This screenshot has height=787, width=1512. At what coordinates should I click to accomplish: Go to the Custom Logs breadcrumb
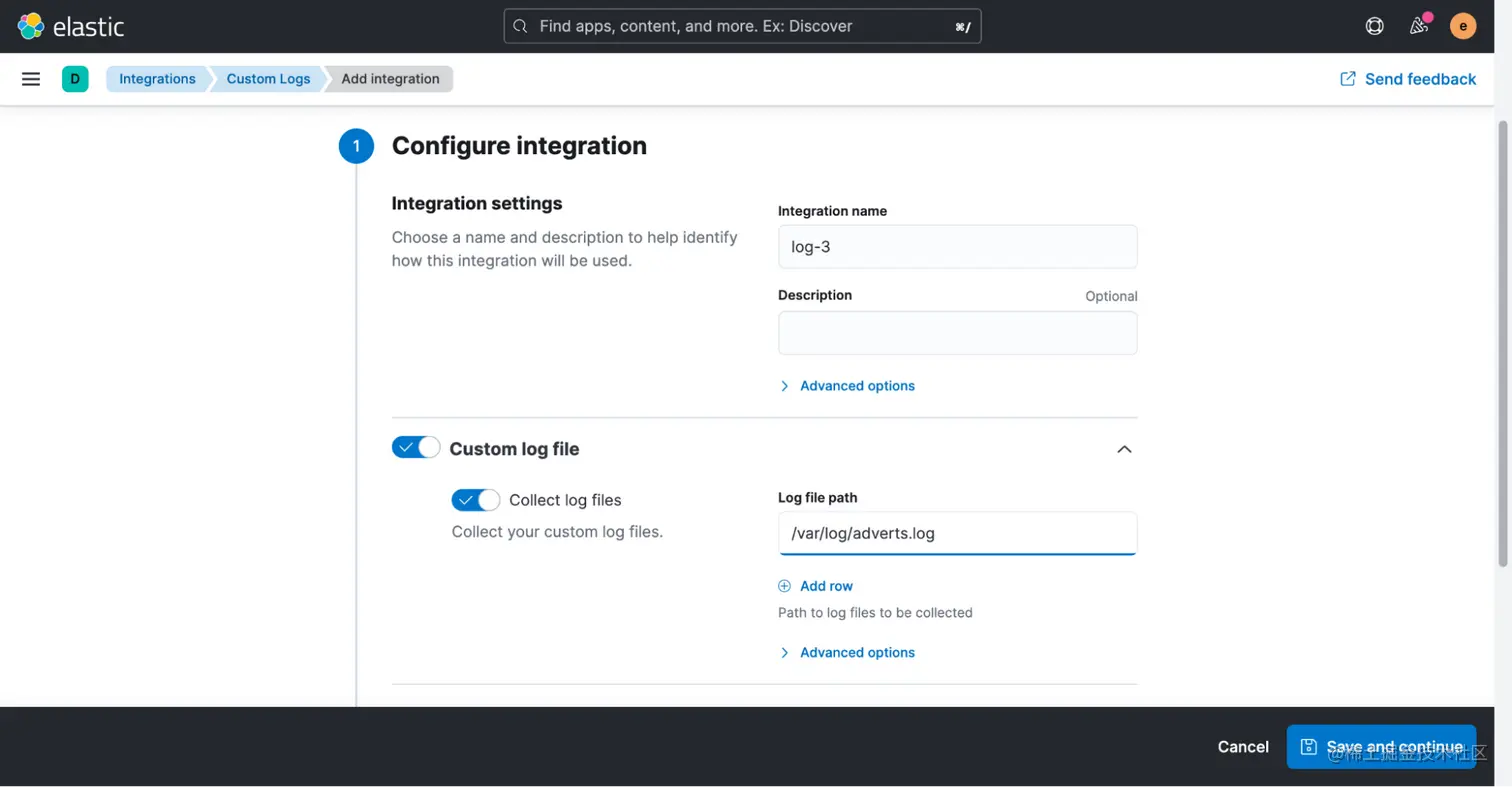[268, 79]
